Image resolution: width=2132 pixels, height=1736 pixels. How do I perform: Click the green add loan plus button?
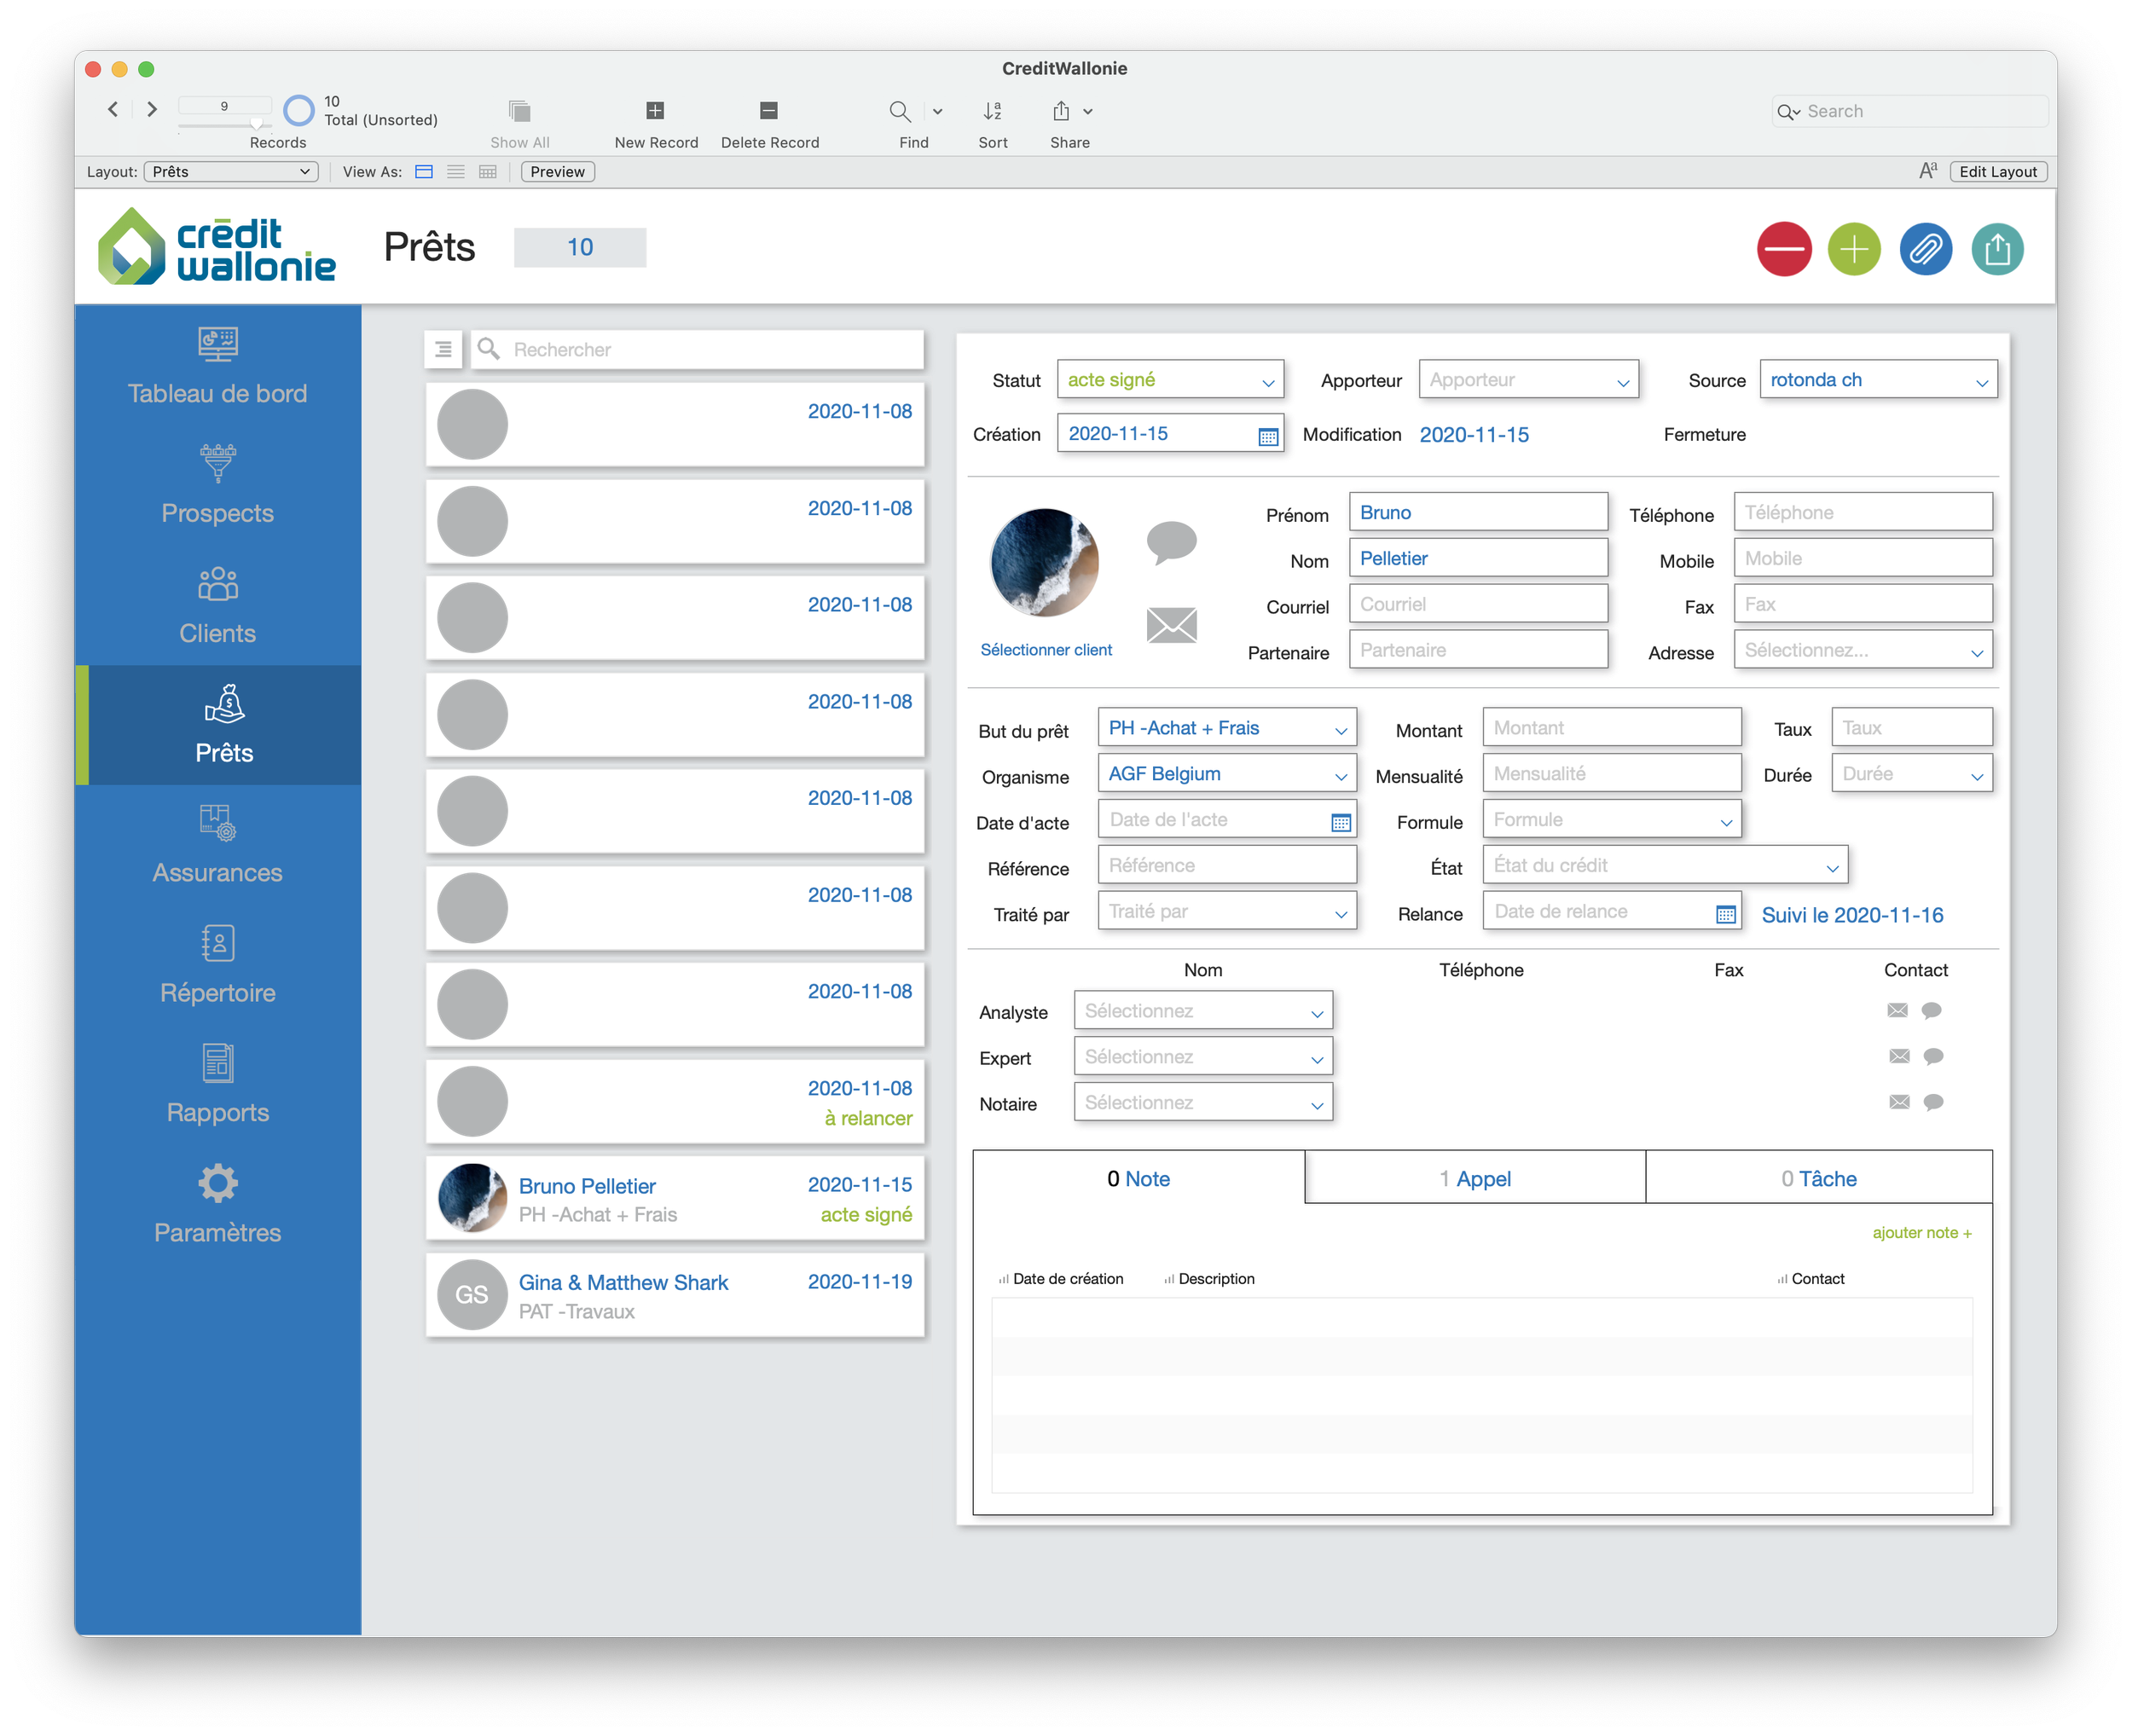pos(1853,249)
